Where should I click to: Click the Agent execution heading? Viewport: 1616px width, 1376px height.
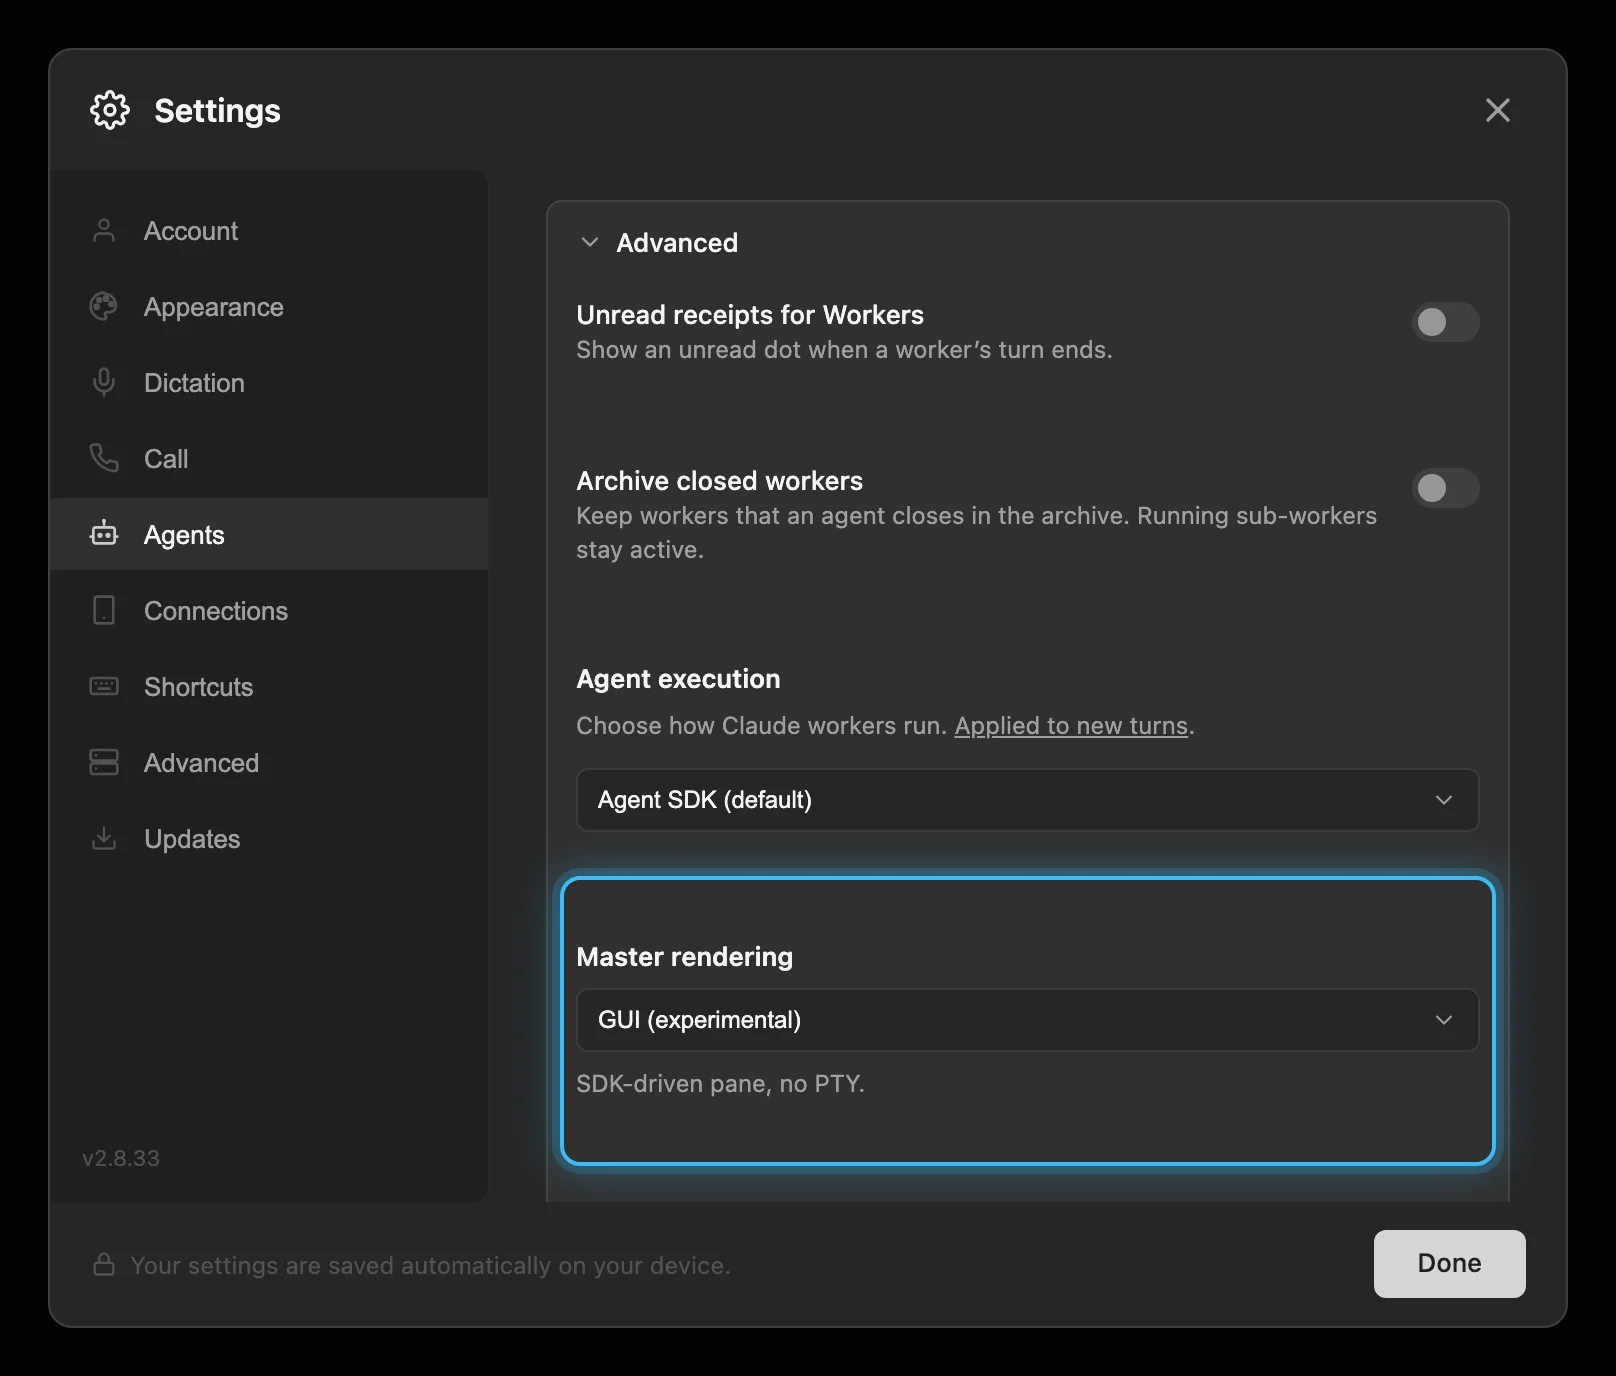pos(678,679)
